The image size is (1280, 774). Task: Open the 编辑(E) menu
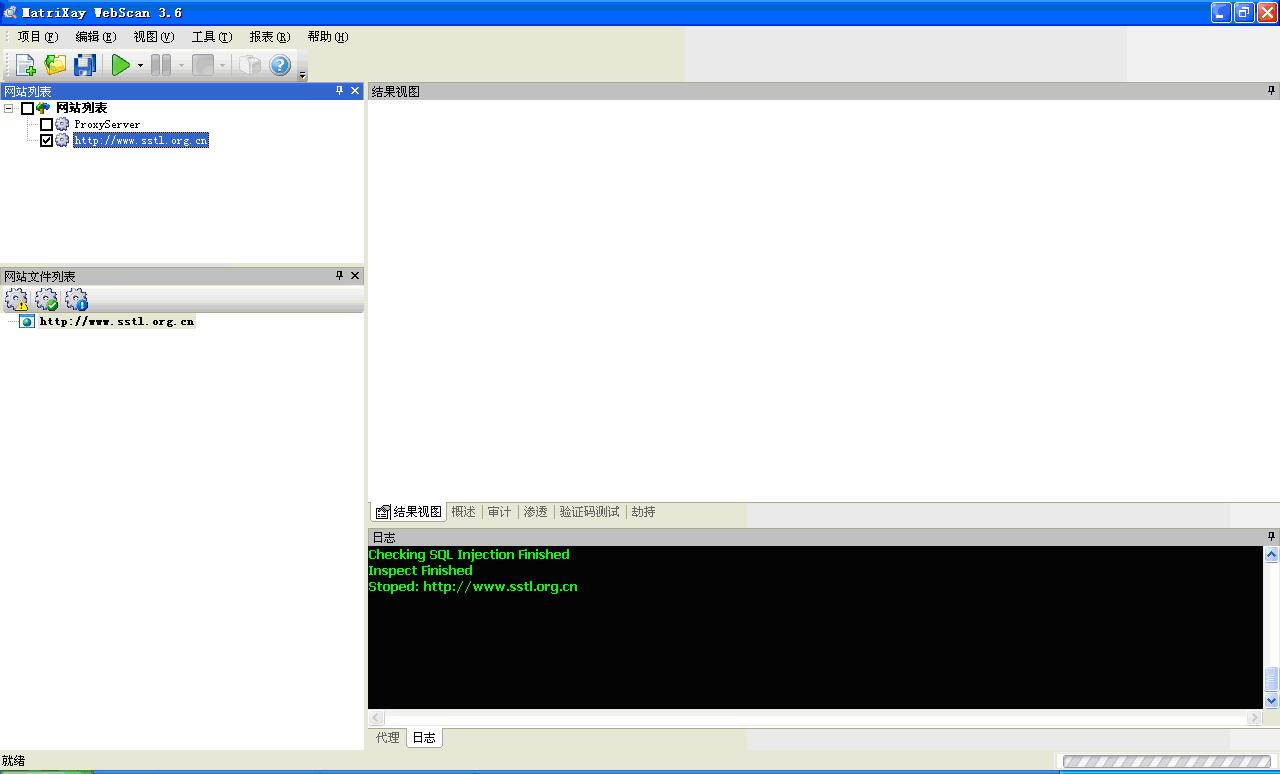[x=96, y=36]
